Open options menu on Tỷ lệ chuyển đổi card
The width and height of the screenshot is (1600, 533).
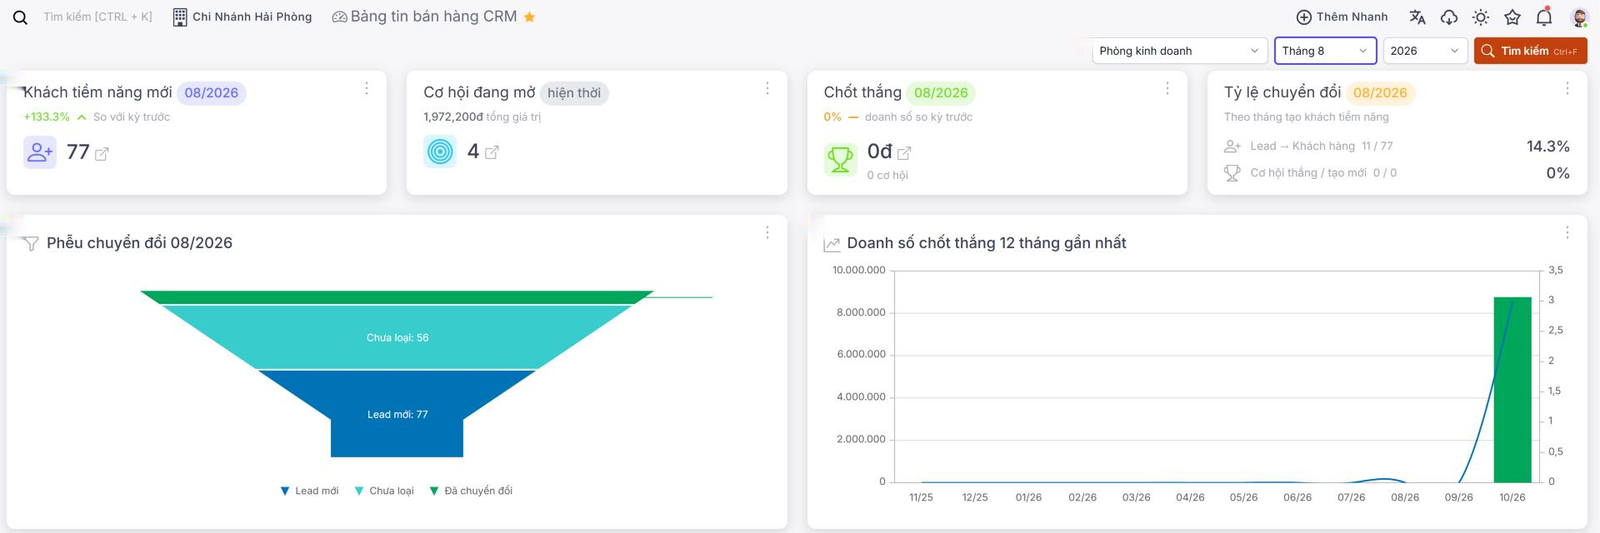(x=1567, y=89)
